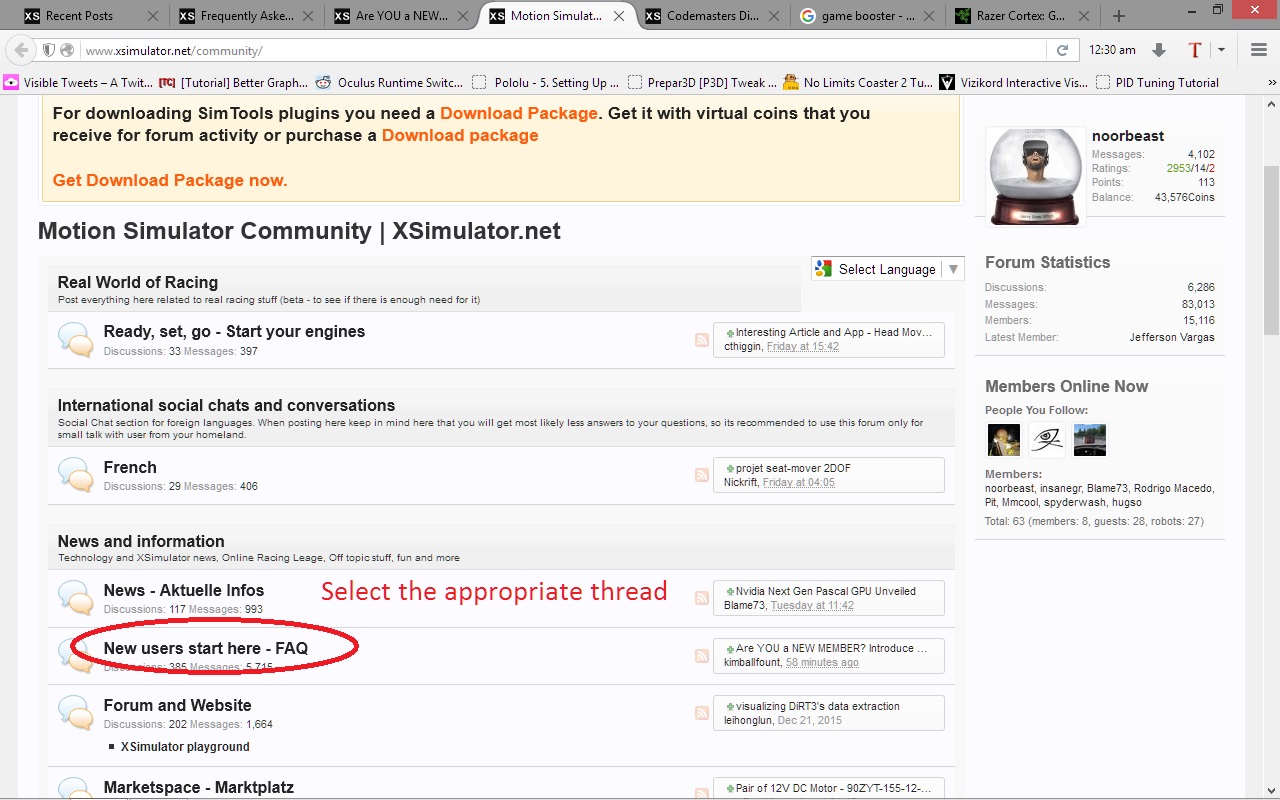Screen dimensions: 1280x800
Task: Open Ready, set, go - Start your engines forum
Action: coord(234,331)
